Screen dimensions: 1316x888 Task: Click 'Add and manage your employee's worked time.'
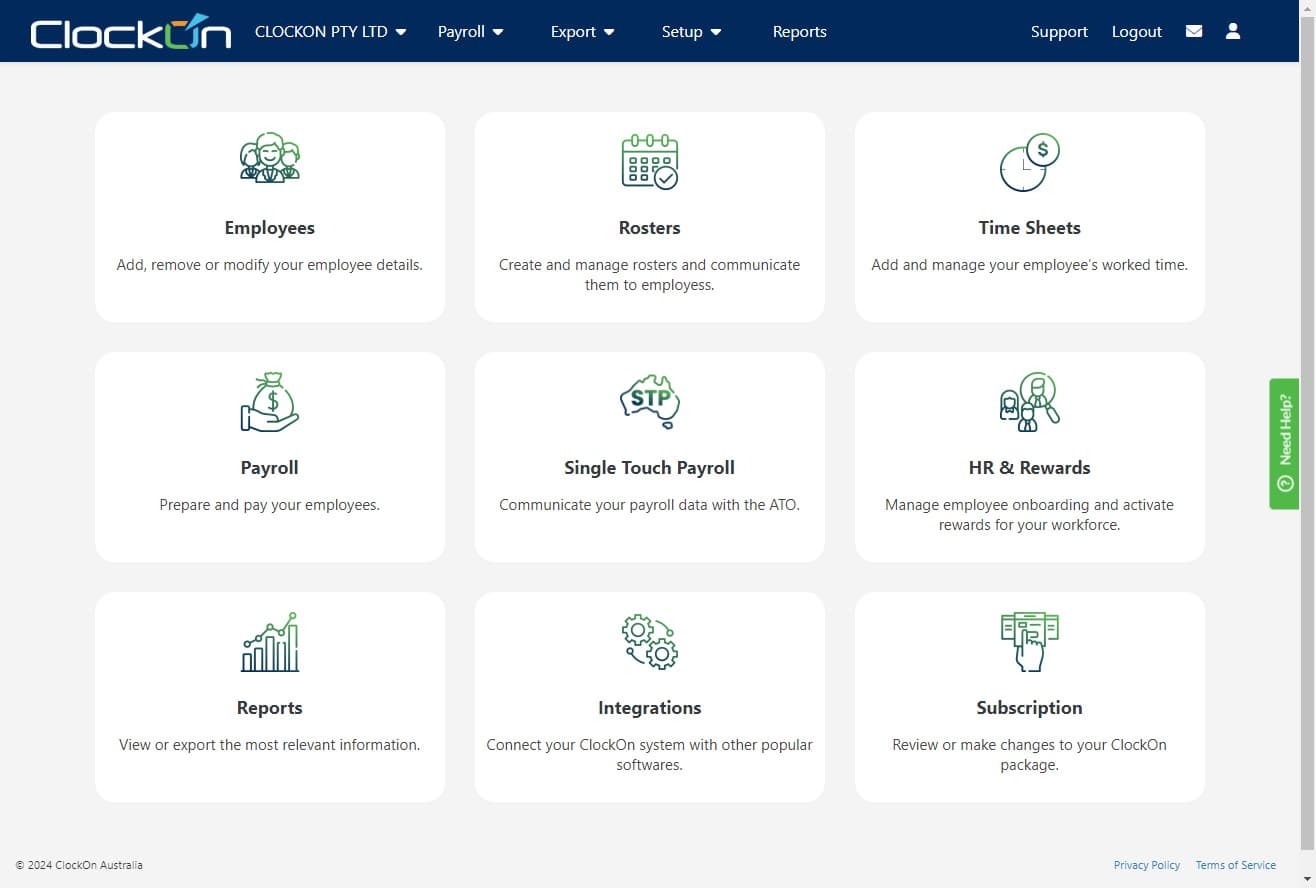1030,265
